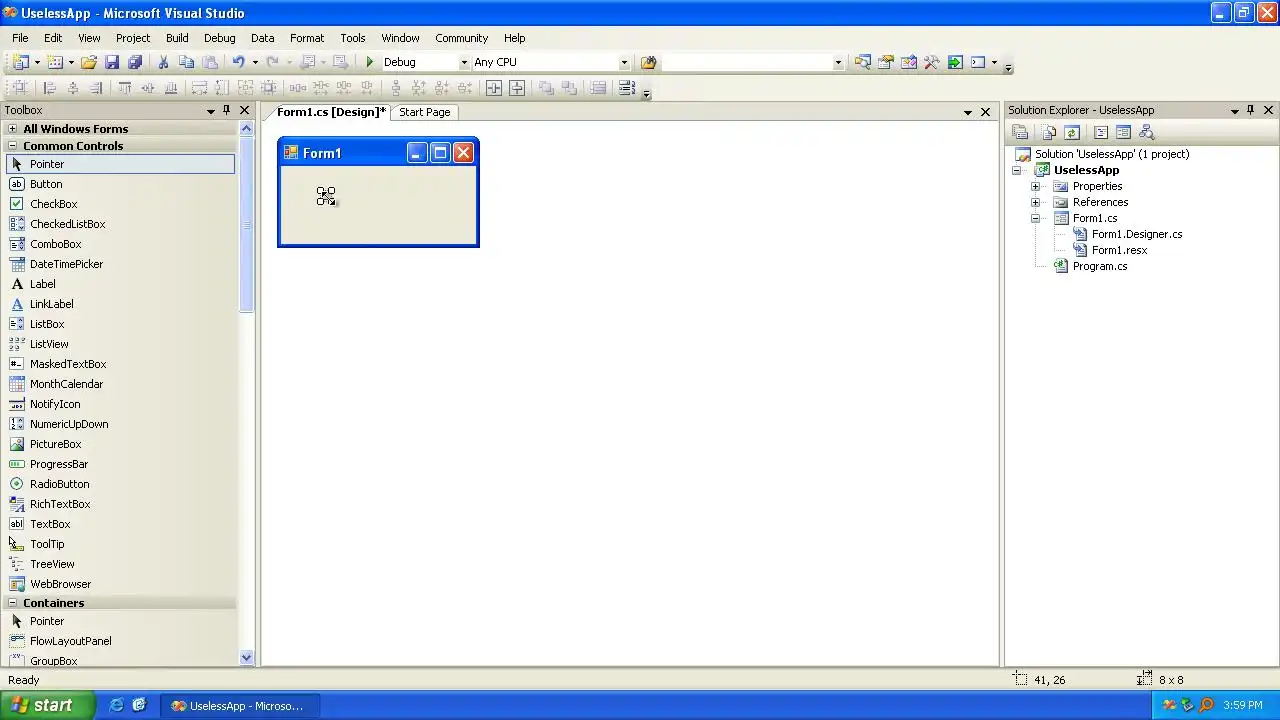Click the Save All toolbar icon
This screenshot has height=720, width=1280.
[x=135, y=62]
